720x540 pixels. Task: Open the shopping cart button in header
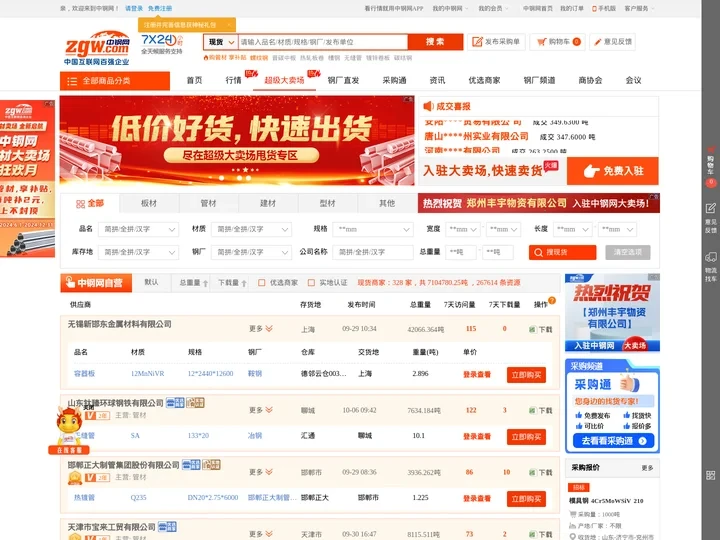557,42
